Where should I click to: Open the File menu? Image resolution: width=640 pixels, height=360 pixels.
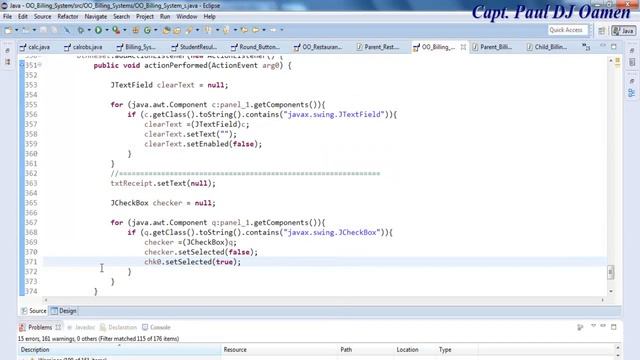pos(7,17)
